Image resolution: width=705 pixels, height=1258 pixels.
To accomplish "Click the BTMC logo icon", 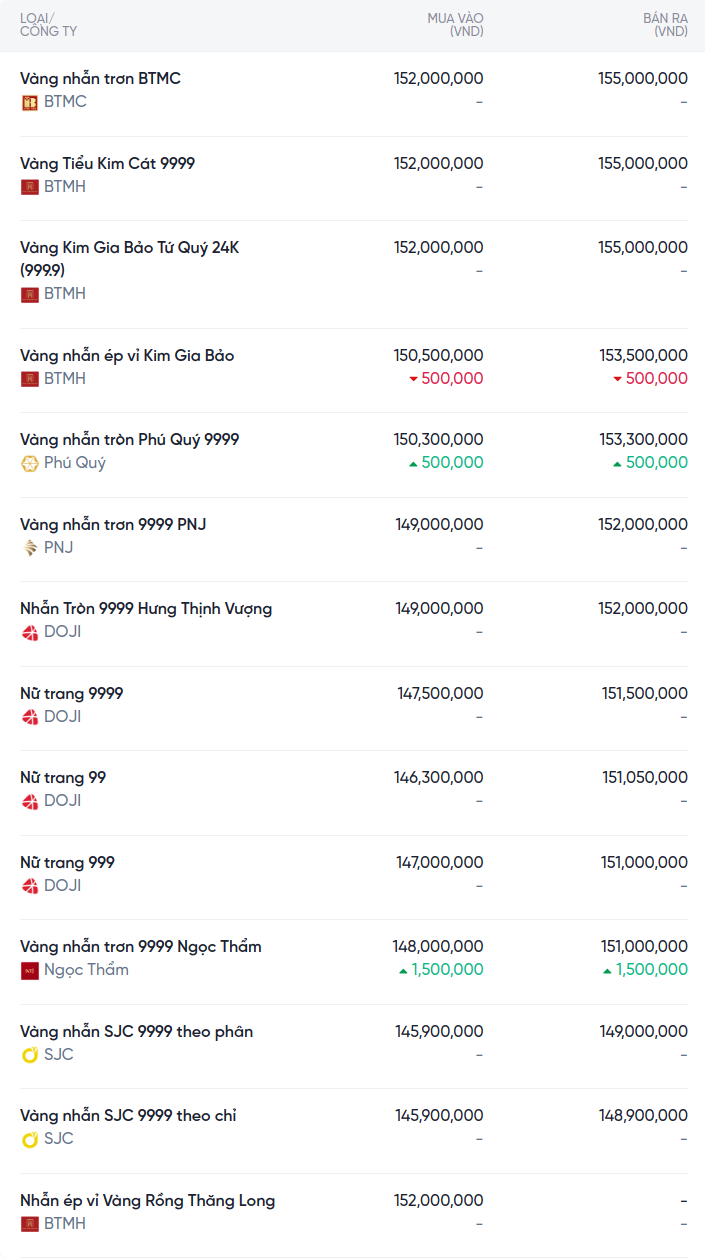I will [x=30, y=102].
